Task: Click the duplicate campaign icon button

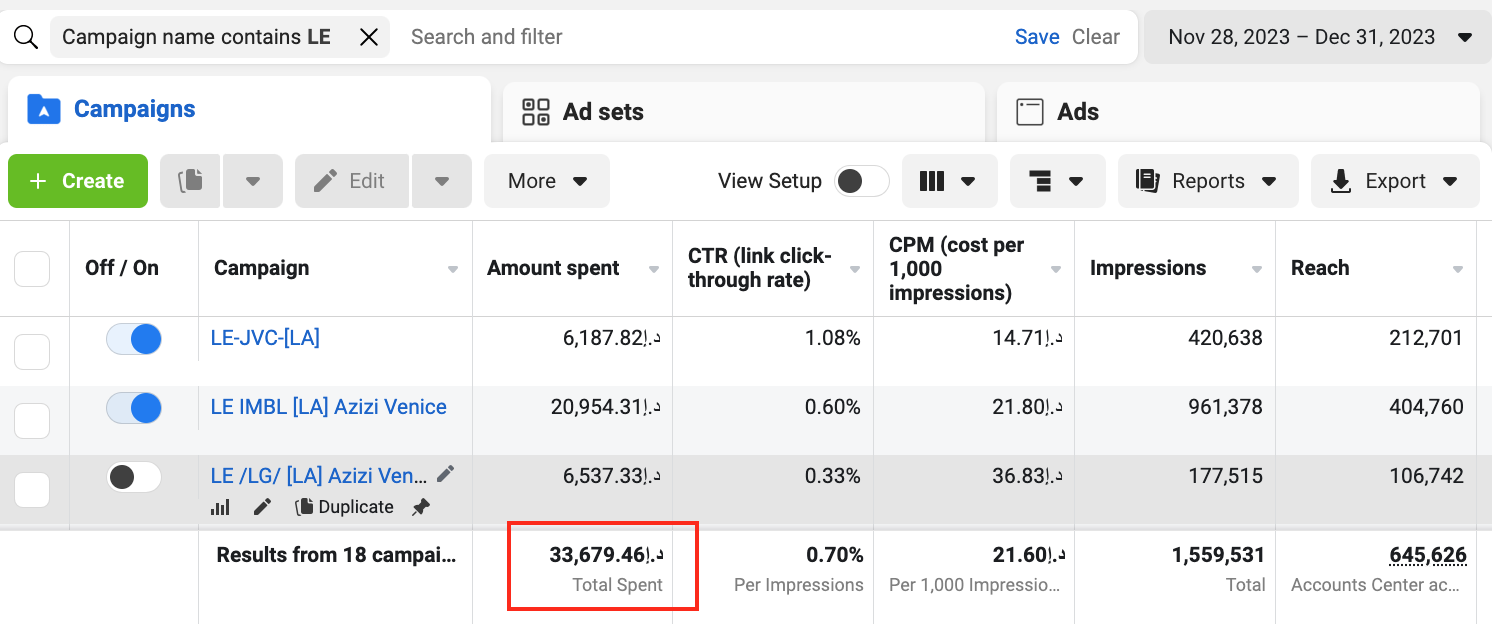Action: (190, 181)
